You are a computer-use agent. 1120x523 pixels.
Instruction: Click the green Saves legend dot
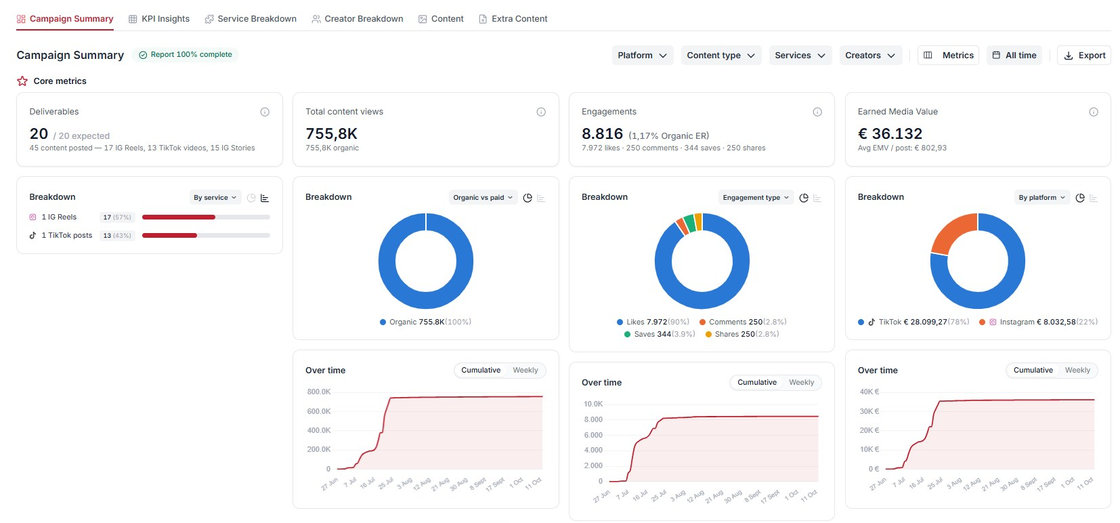628,334
